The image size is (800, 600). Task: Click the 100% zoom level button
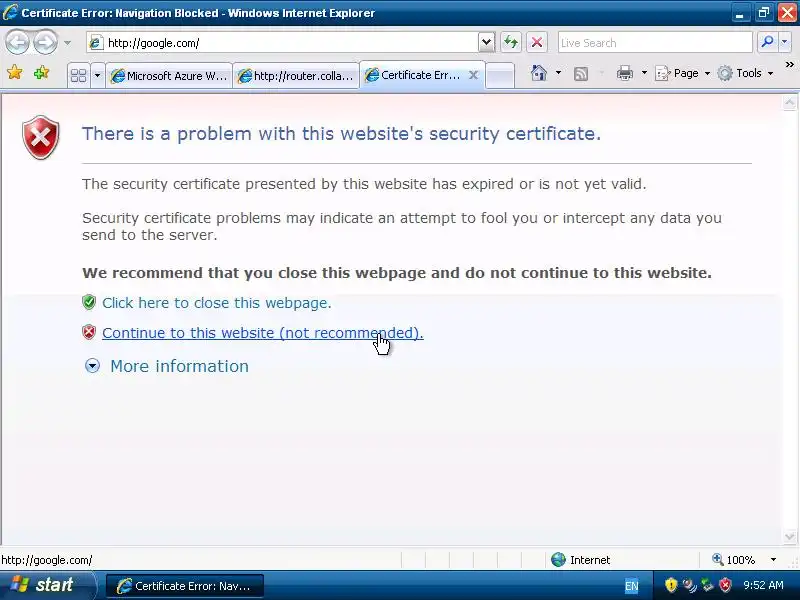pyautogui.click(x=733, y=560)
